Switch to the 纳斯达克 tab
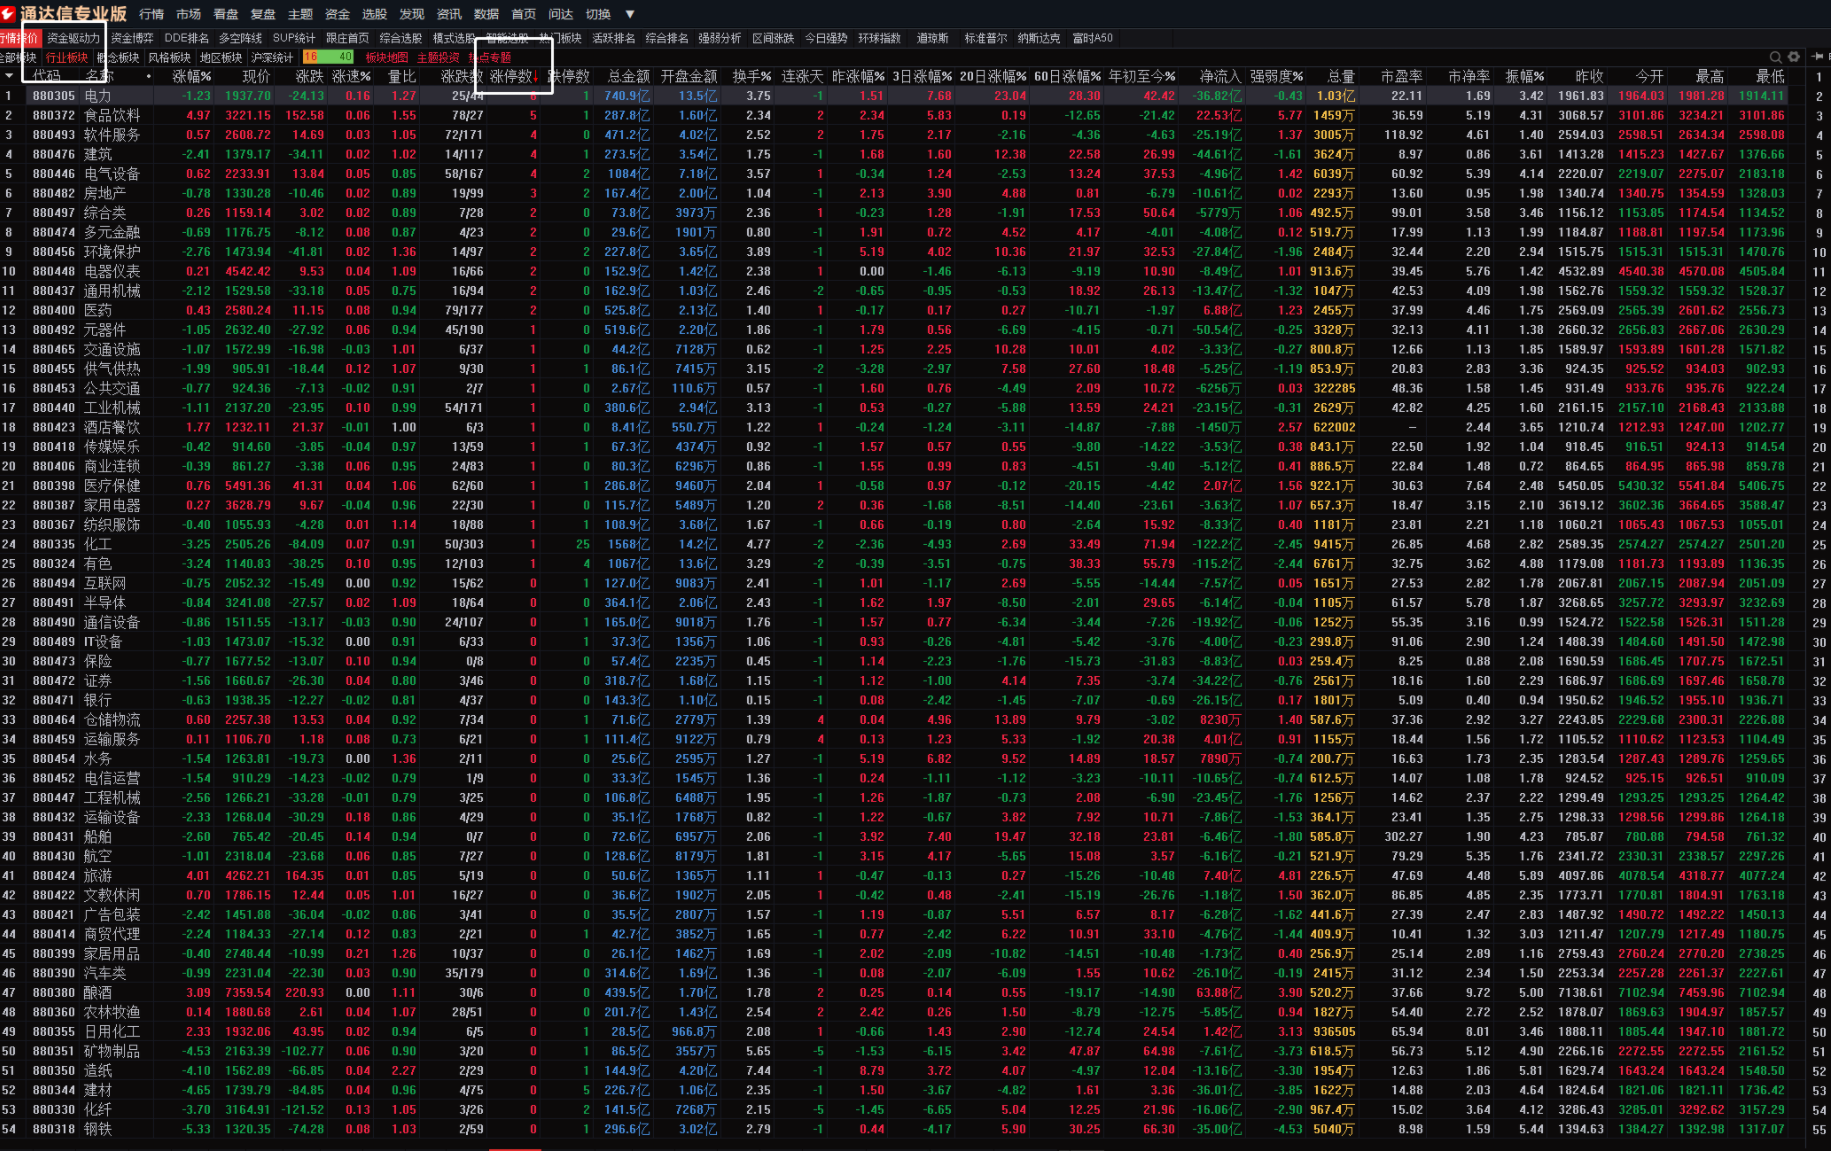1831x1154 pixels. pyautogui.click(x=1039, y=38)
